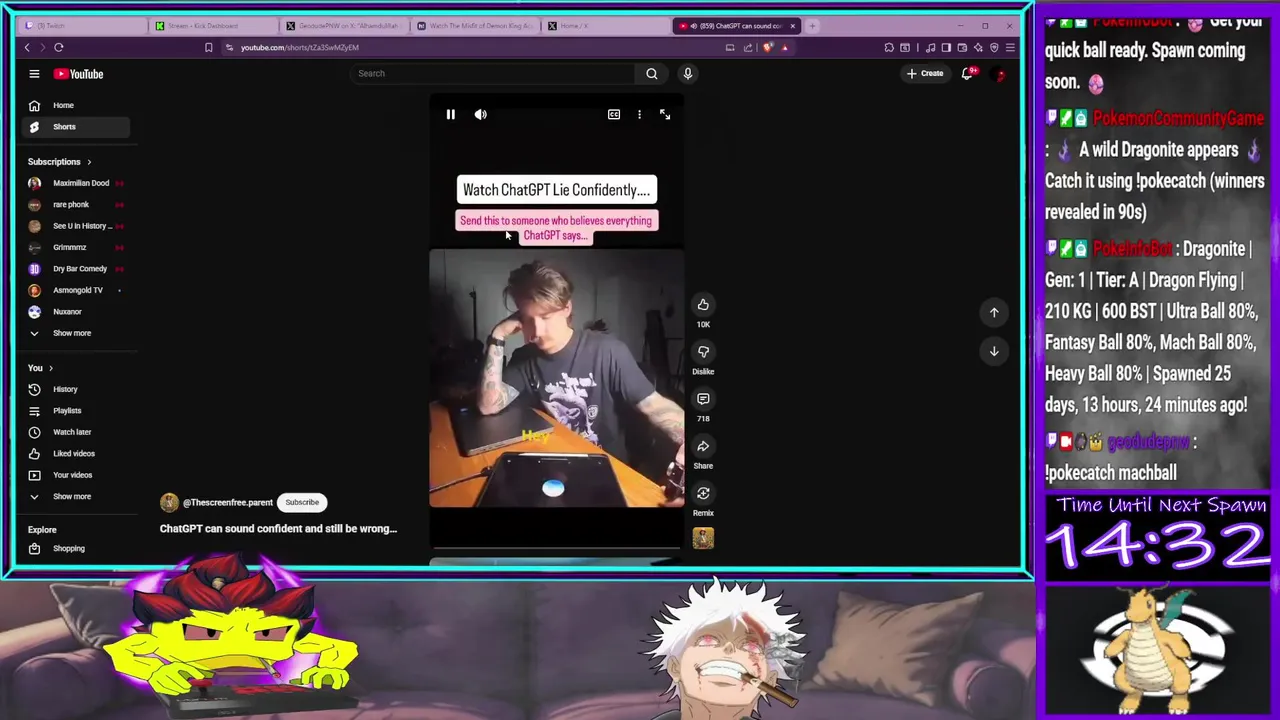Select Shorts in the sidebar
Screen dimensions: 1280x720
pos(74,127)
